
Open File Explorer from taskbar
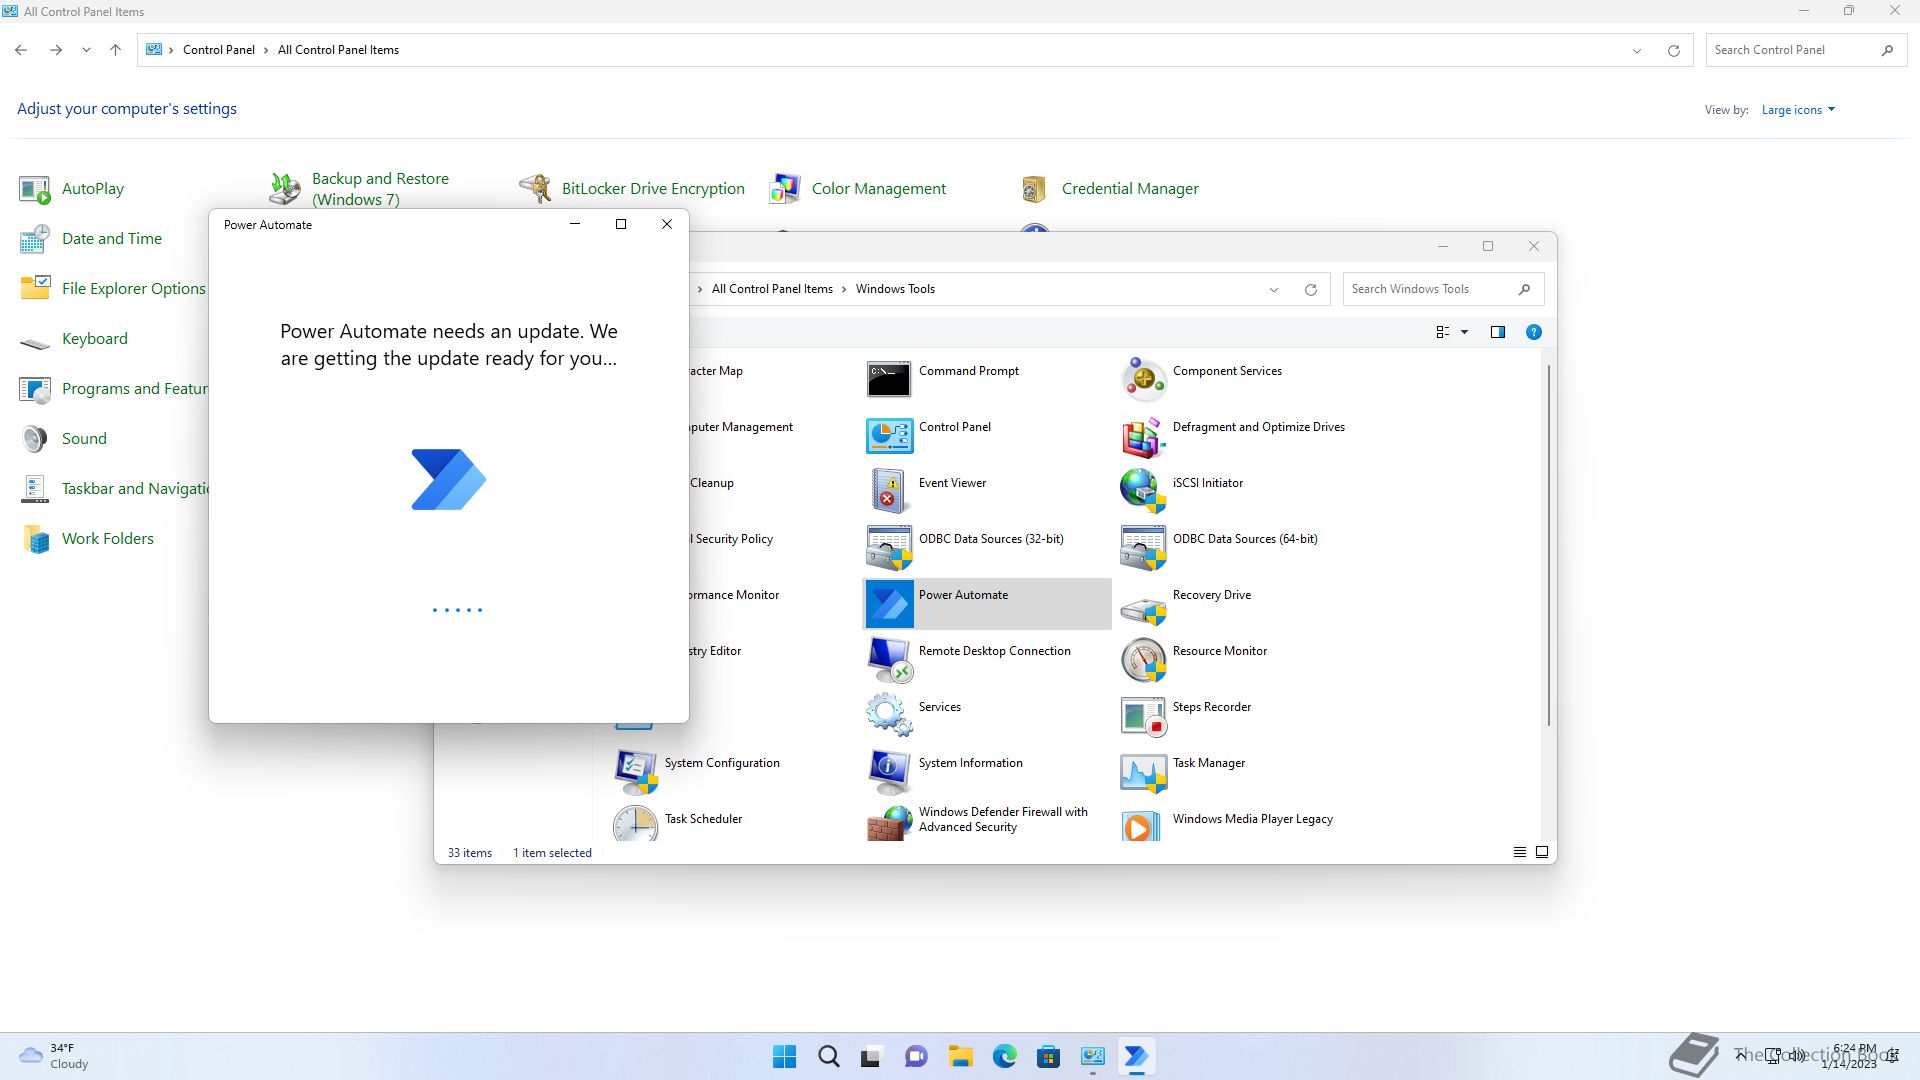(961, 1056)
